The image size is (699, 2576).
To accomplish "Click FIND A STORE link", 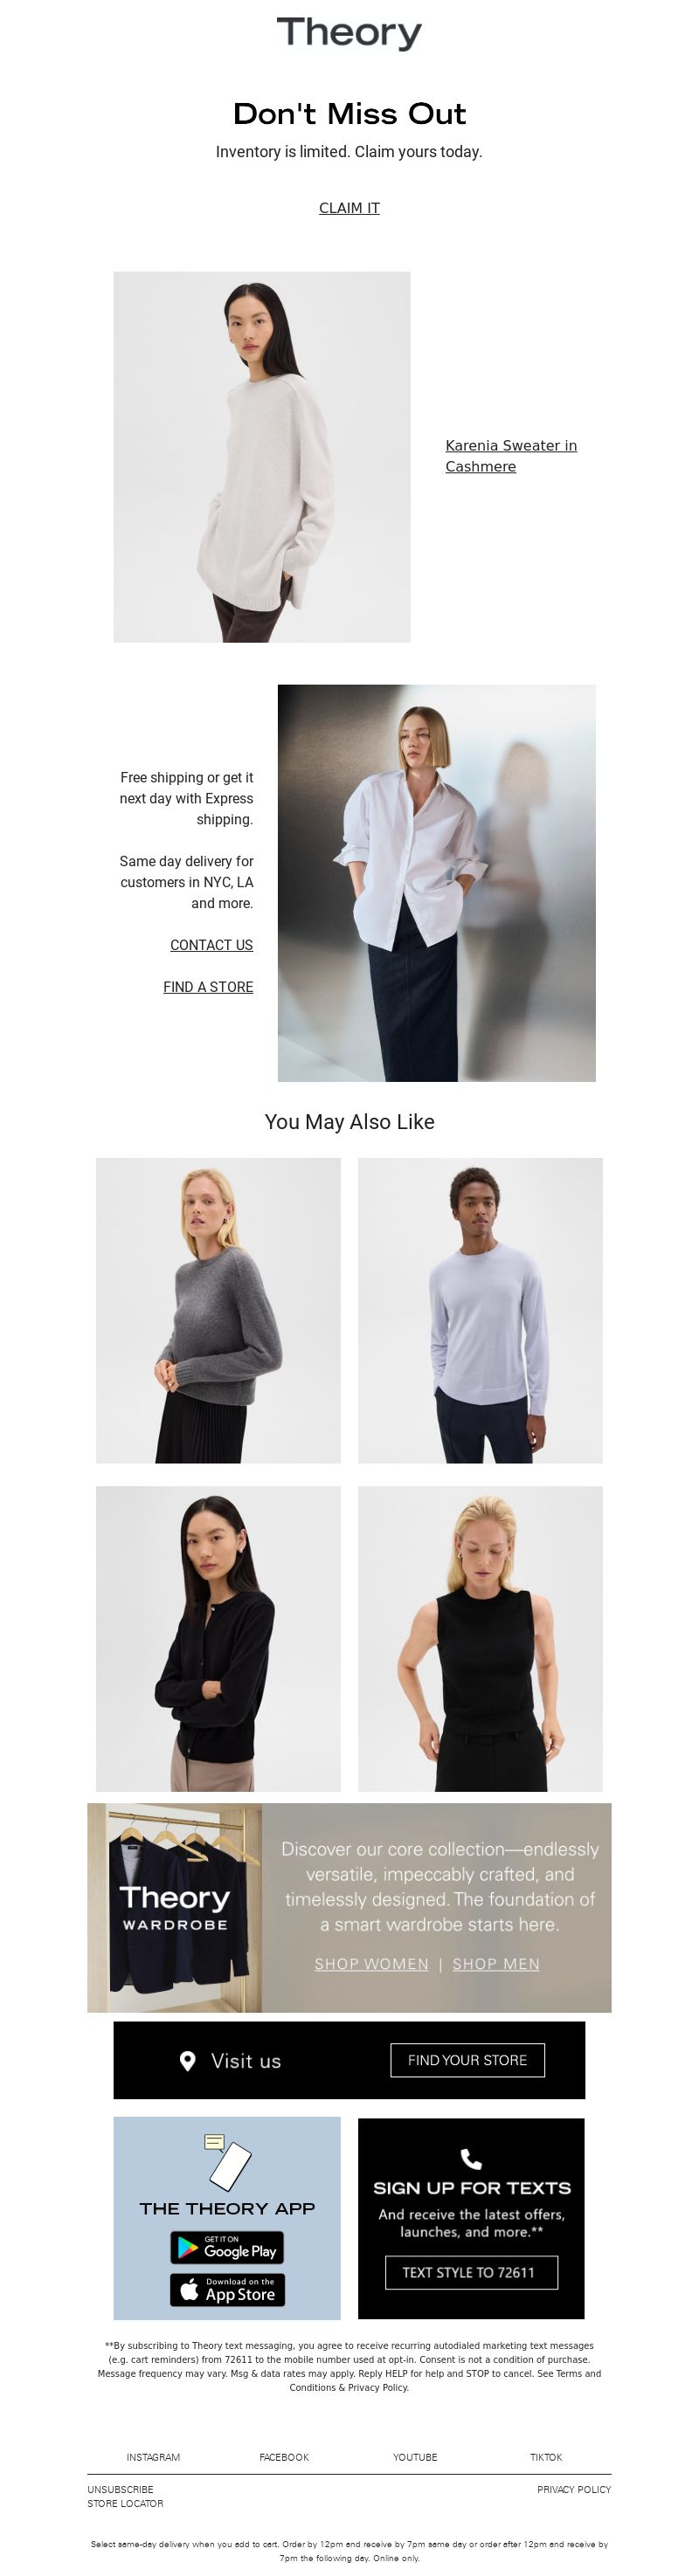I will (208, 987).
